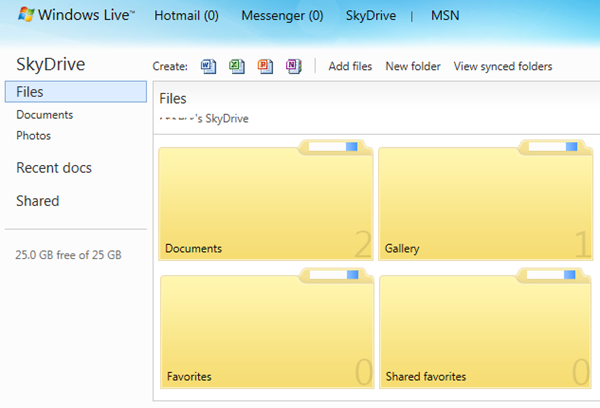Create a new Word document
The width and height of the screenshot is (600, 408).
(208, 66)
